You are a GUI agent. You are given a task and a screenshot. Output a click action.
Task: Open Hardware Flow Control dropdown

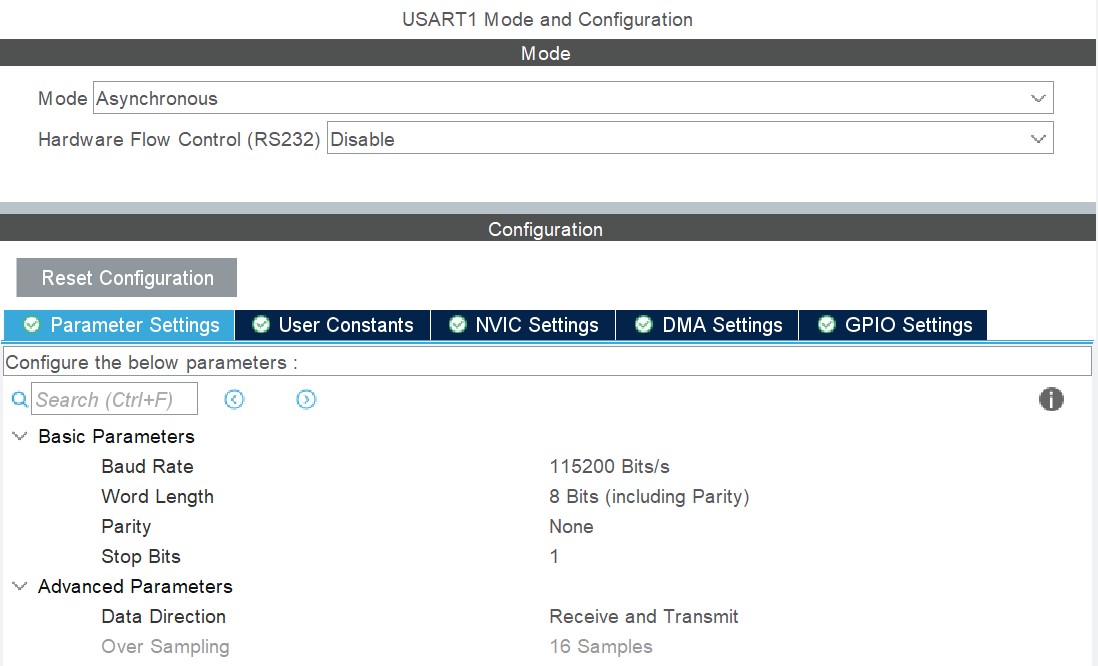pos(690,139)
